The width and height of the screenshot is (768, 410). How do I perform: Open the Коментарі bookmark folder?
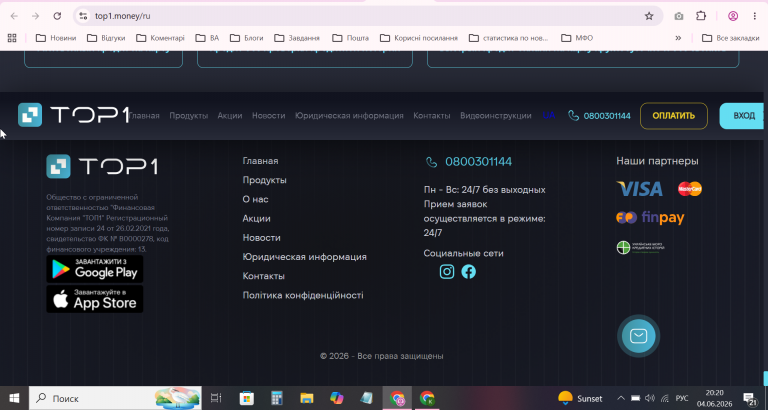tap(161, 38)
